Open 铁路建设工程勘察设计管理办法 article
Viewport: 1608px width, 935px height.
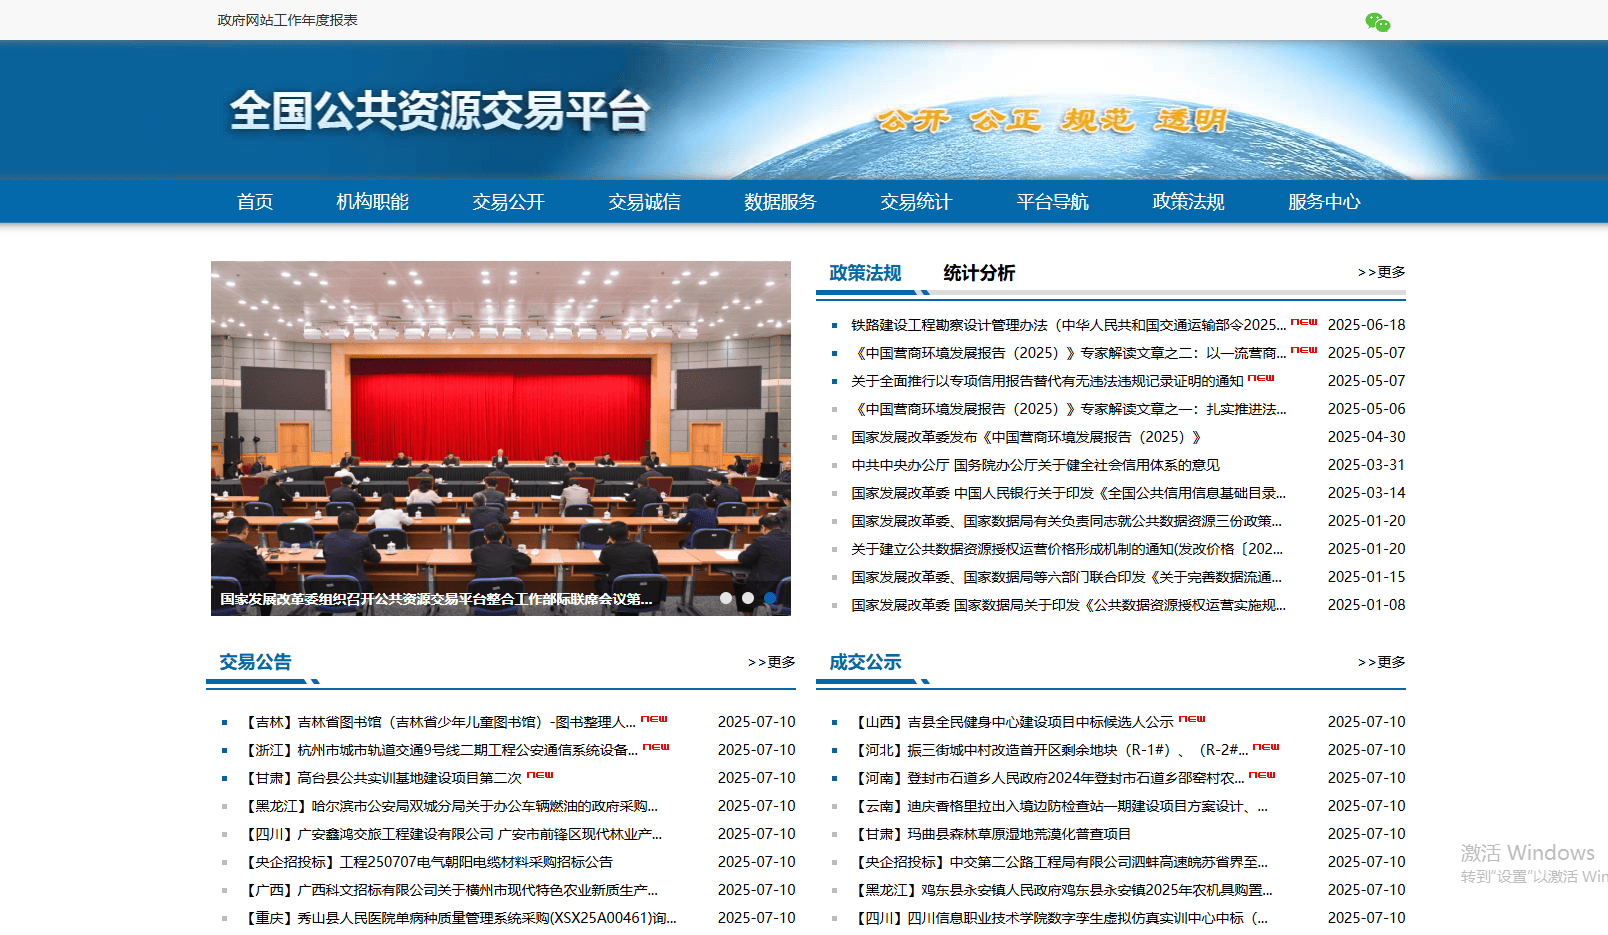click(1067, 325)
